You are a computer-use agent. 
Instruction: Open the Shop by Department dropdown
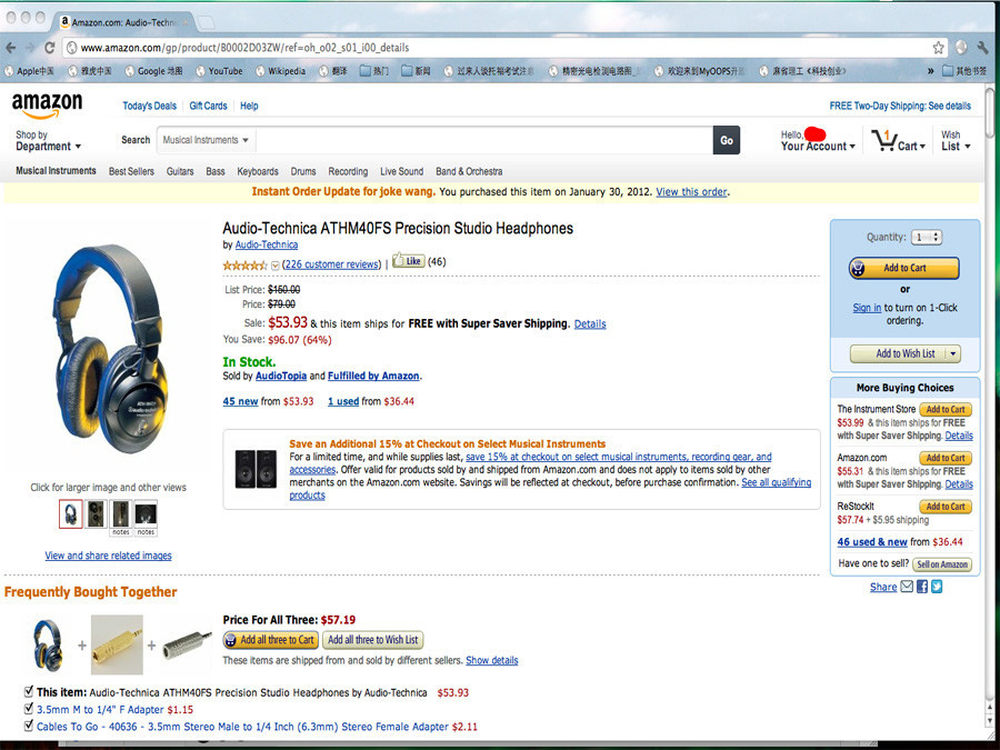[x=48, y=140]
